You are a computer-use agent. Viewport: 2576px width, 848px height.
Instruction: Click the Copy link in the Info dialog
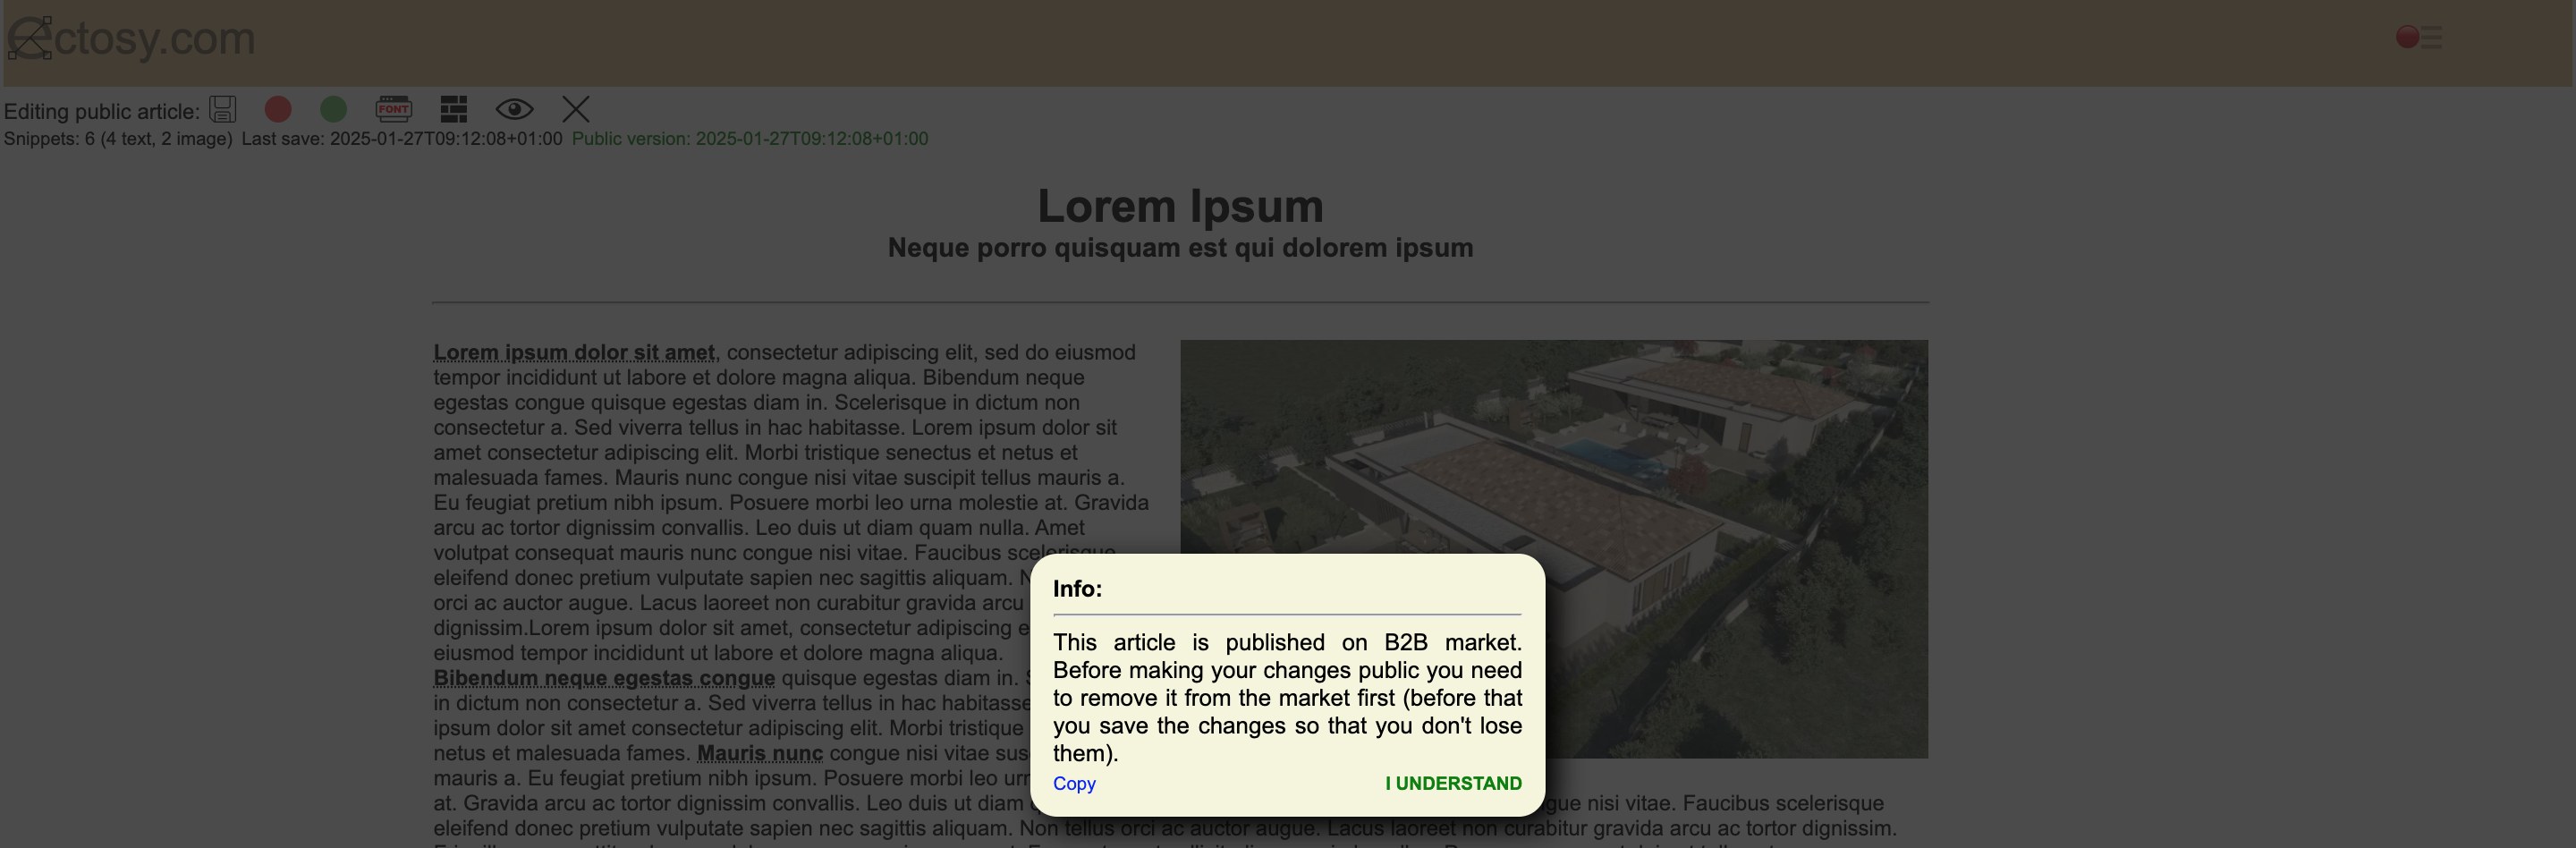[x=1074, y=783]
